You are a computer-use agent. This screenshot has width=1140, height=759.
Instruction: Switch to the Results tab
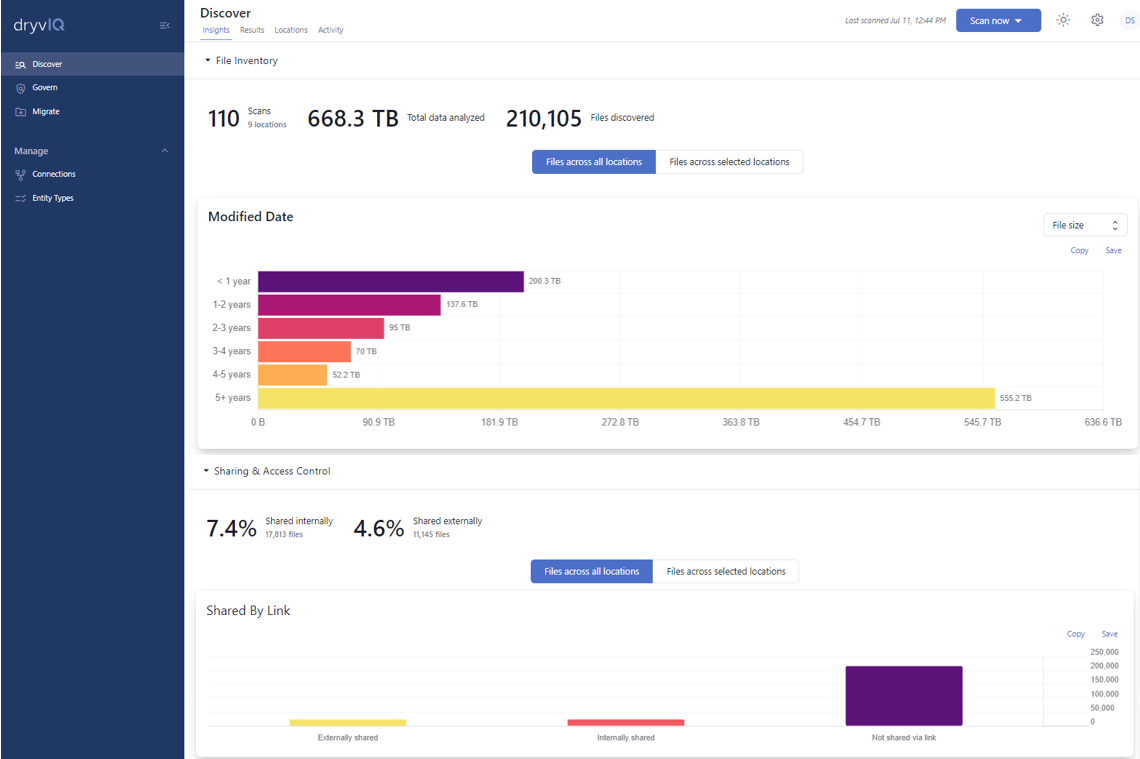point(252,30)
